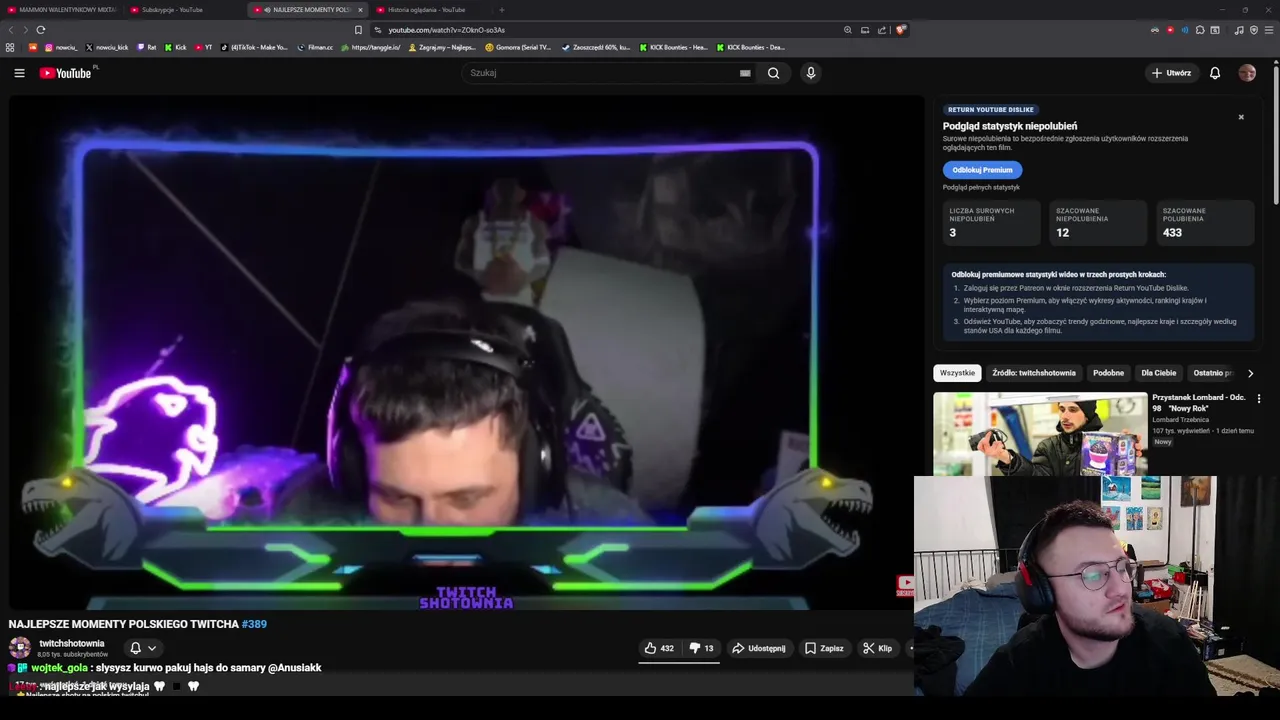Click the share icon in the address bar
This screenshot has height=720, width=1280.
882,30
